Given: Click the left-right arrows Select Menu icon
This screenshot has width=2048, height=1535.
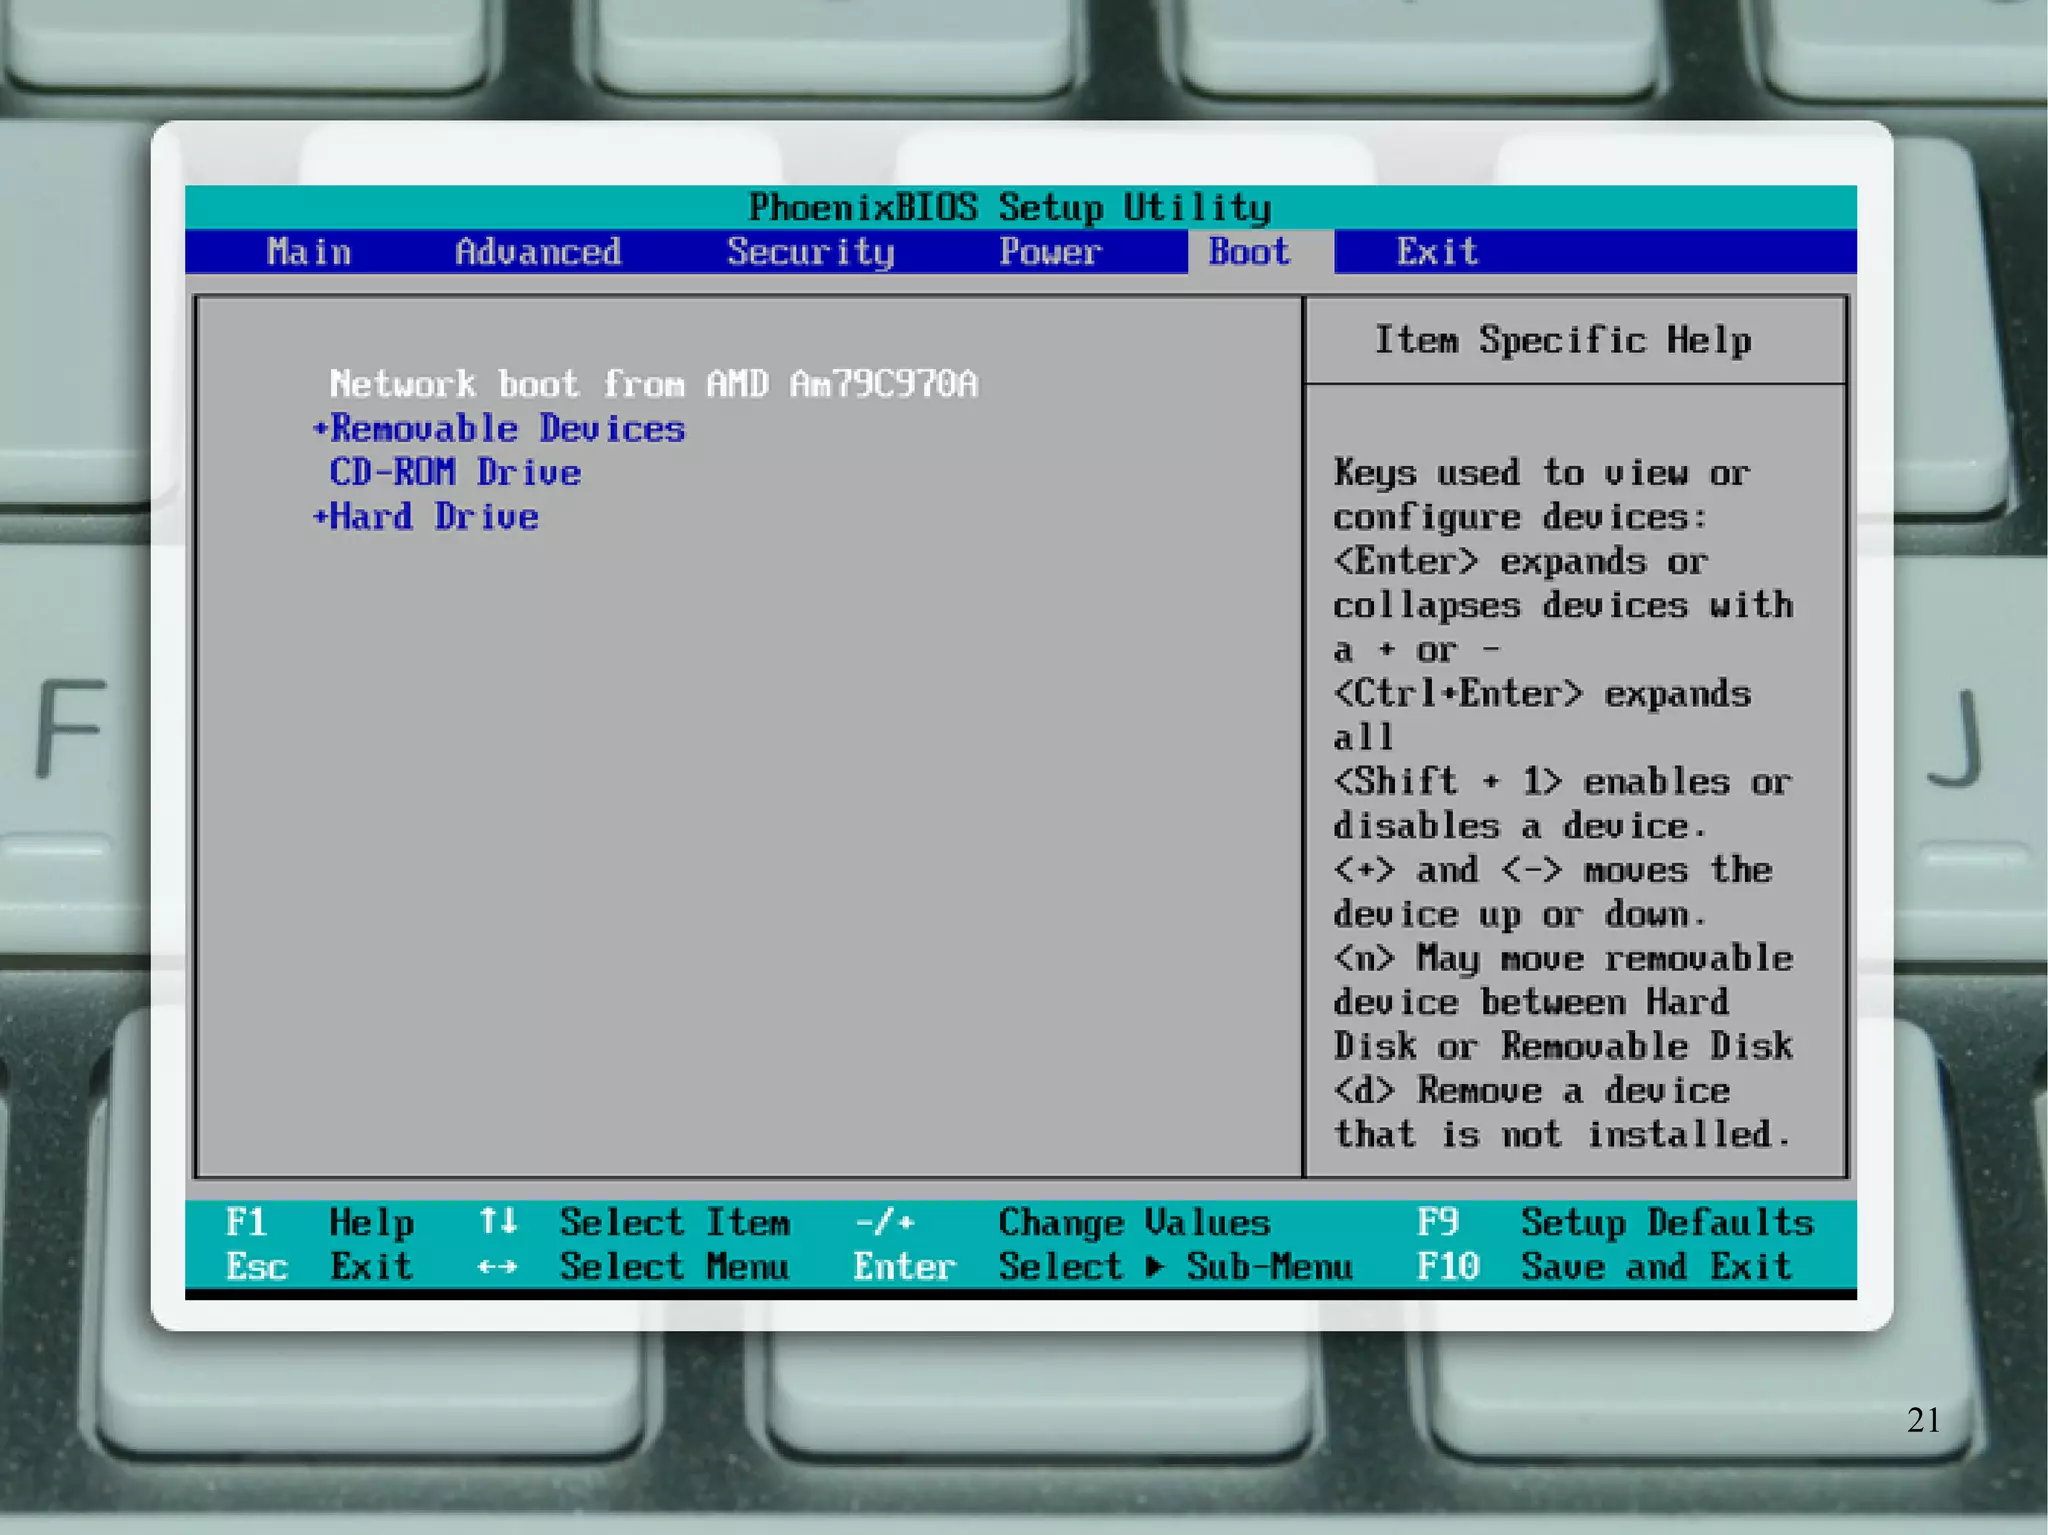Looking at the screenshot, I should tap(497, 1267).
